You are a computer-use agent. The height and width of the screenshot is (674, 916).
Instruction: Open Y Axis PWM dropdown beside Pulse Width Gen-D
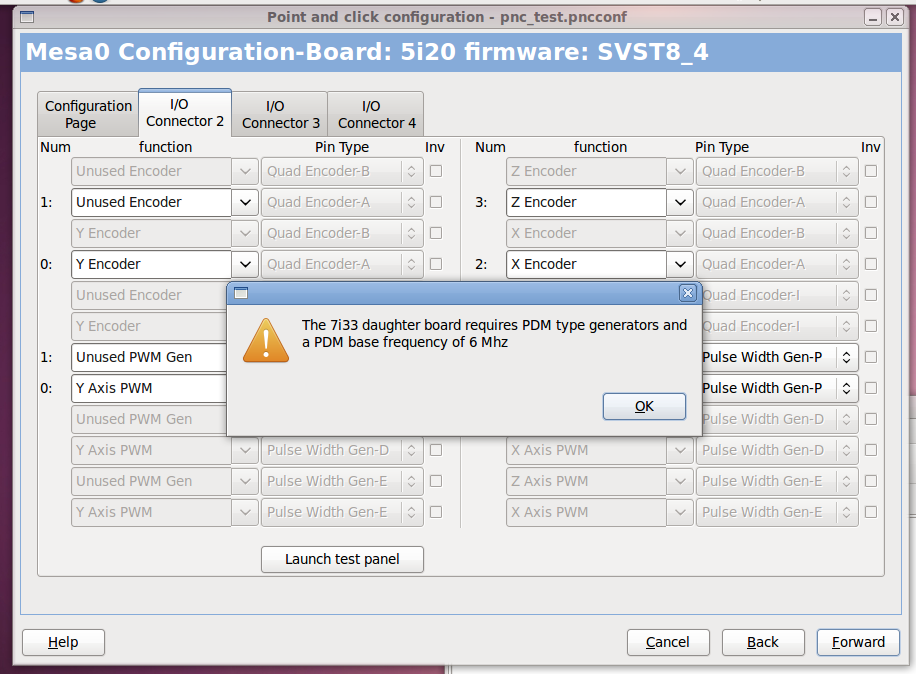pyautogui.click(x=245, y=450)
